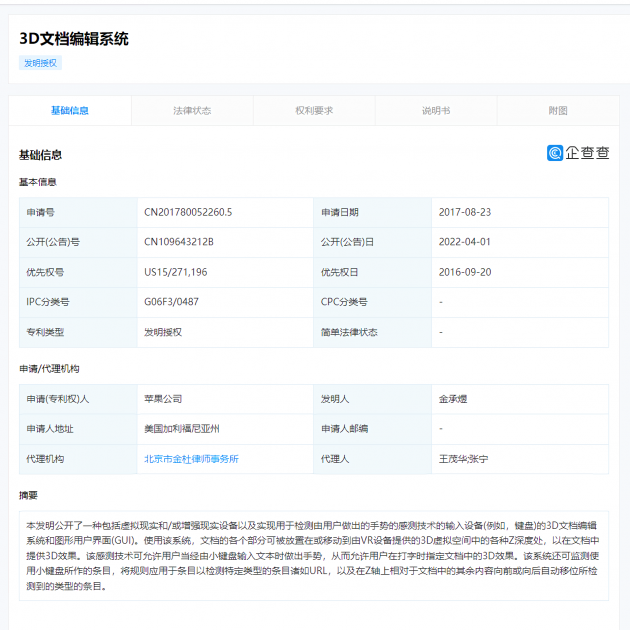The image size is (630, 630).
Task: Click IPC classification G06F3/0487
Action: [x=171, y=302]
